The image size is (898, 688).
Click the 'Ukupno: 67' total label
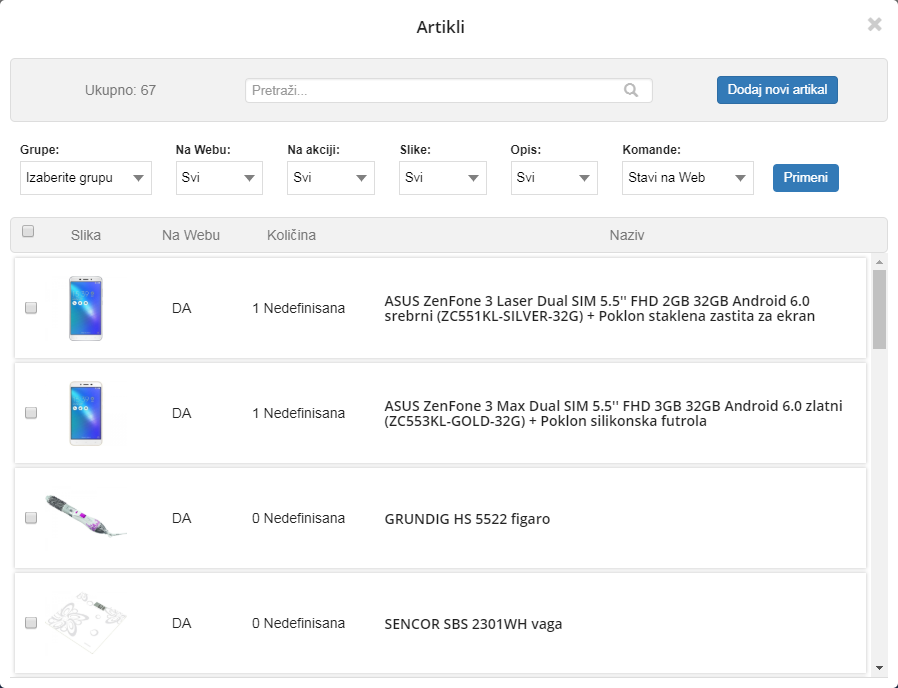(x=120, y=91)
